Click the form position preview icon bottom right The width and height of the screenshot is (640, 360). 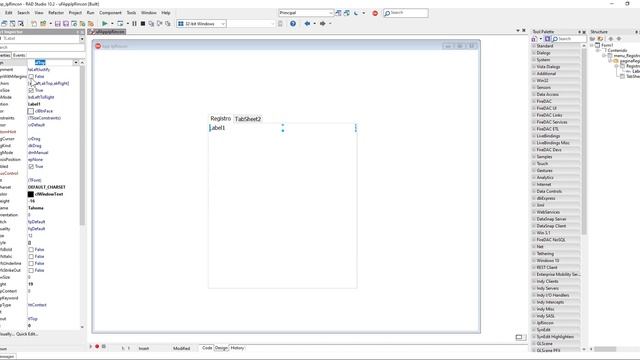click(x=519, y=337)
